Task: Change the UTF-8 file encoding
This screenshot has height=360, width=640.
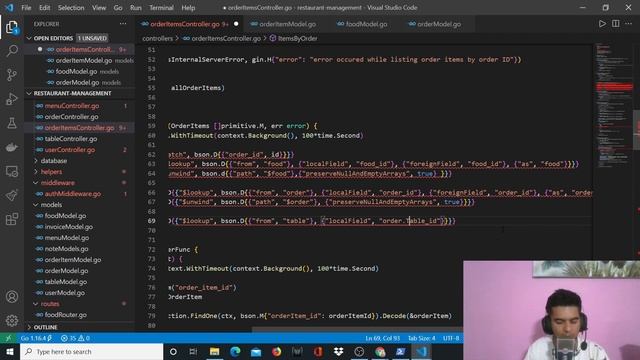Action: coord(451,338)
